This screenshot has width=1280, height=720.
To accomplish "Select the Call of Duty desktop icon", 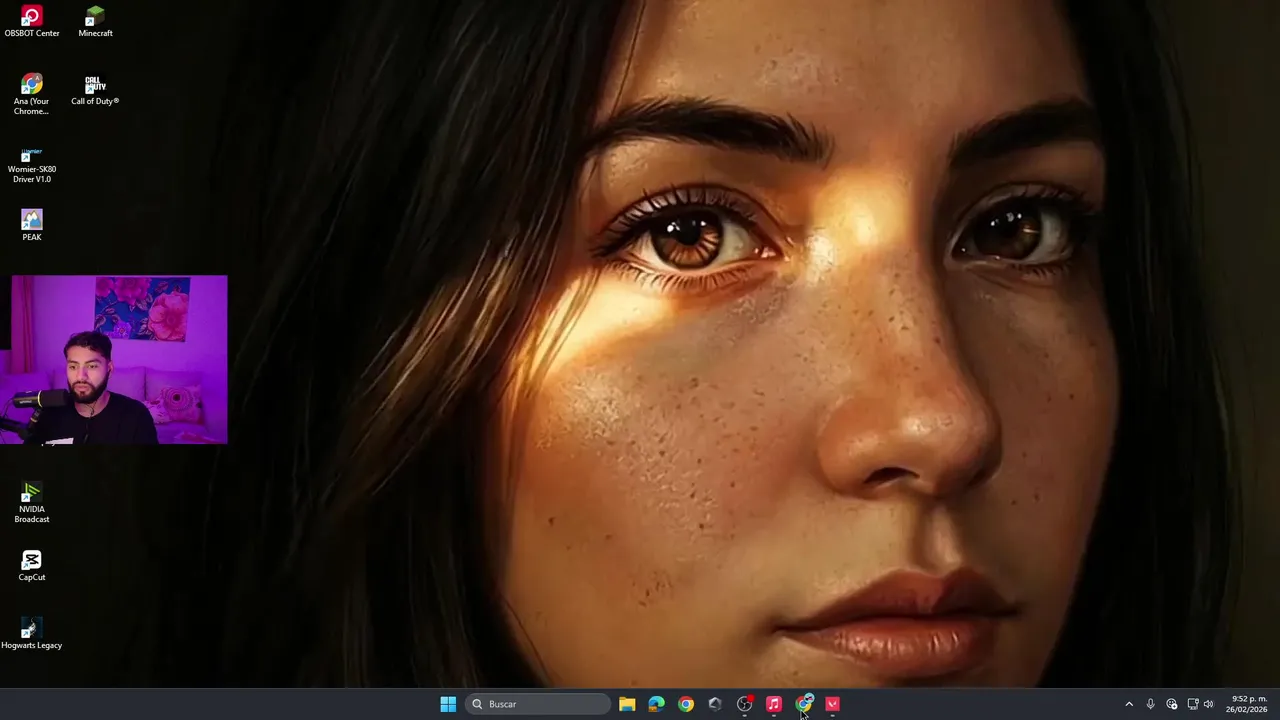I will pos(95,90).
